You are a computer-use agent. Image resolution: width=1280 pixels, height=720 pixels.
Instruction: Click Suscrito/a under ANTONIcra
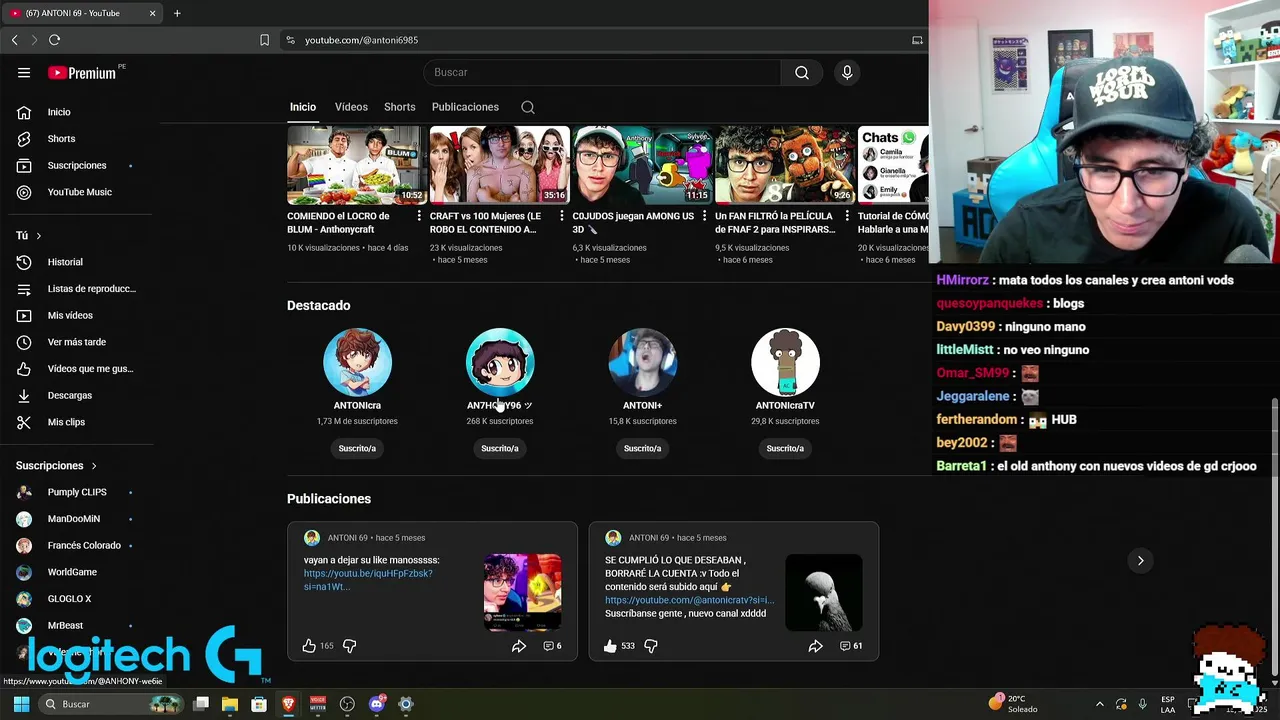click(x=357, y=449)
